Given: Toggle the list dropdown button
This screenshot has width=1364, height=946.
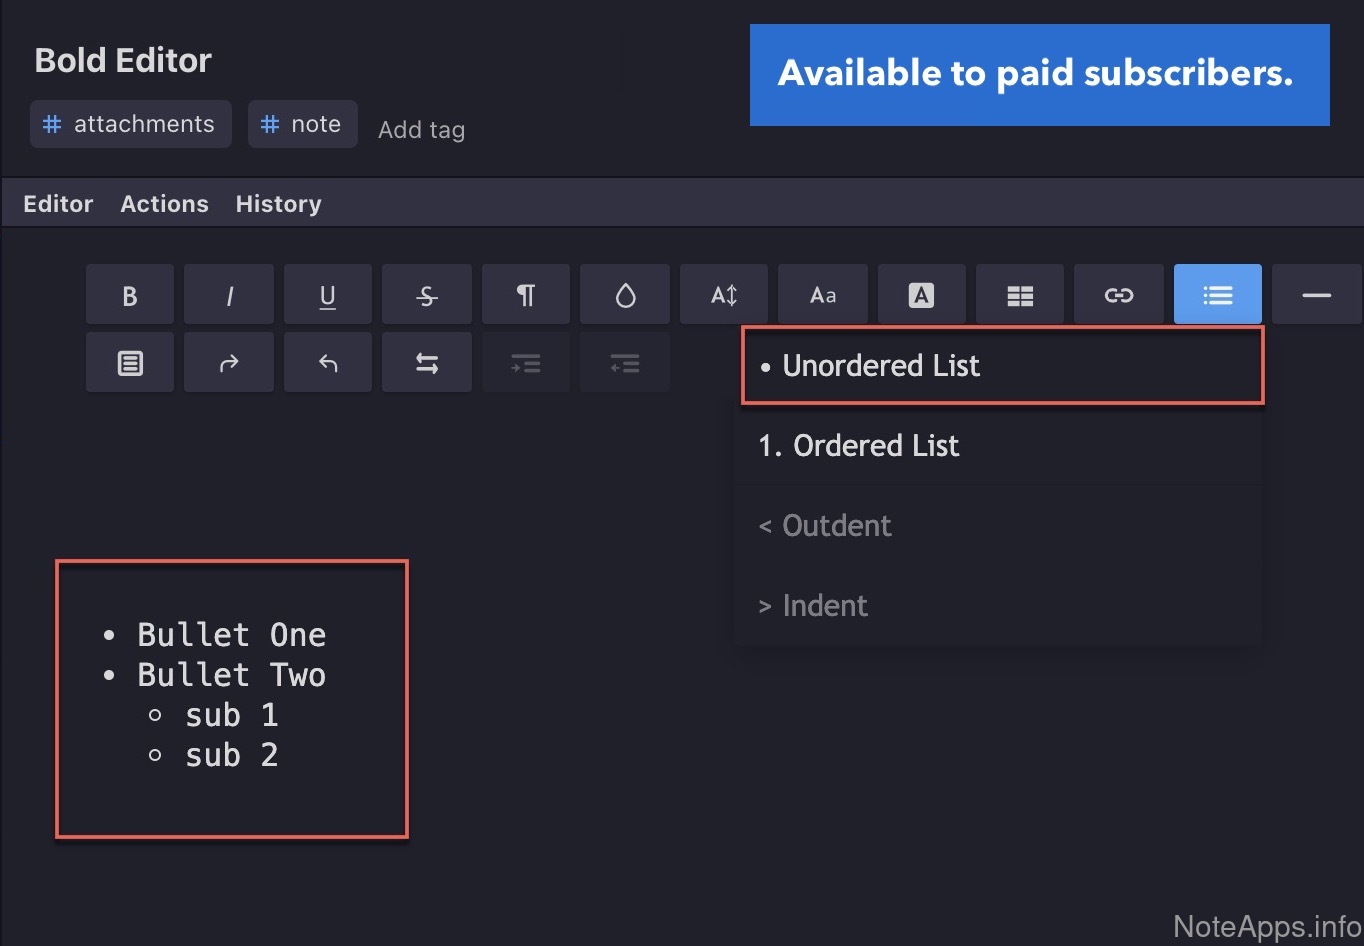Looking at the screenshot, I should click(1217, 295).
